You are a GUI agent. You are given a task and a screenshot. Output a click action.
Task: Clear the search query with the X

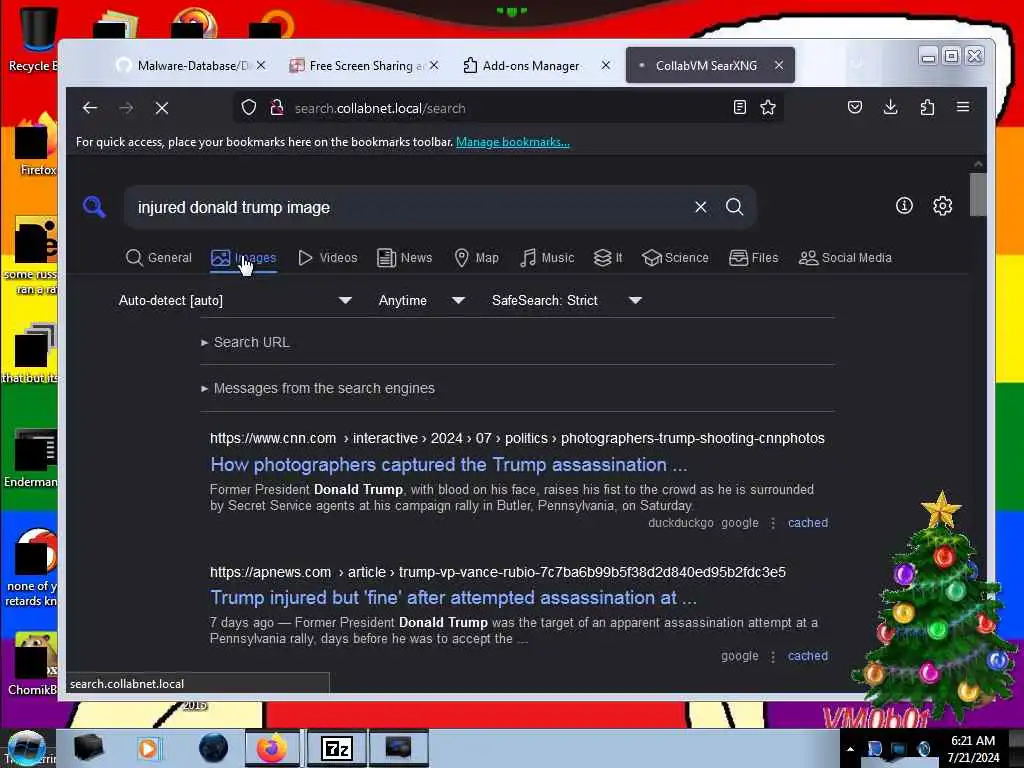click(701, 207)
